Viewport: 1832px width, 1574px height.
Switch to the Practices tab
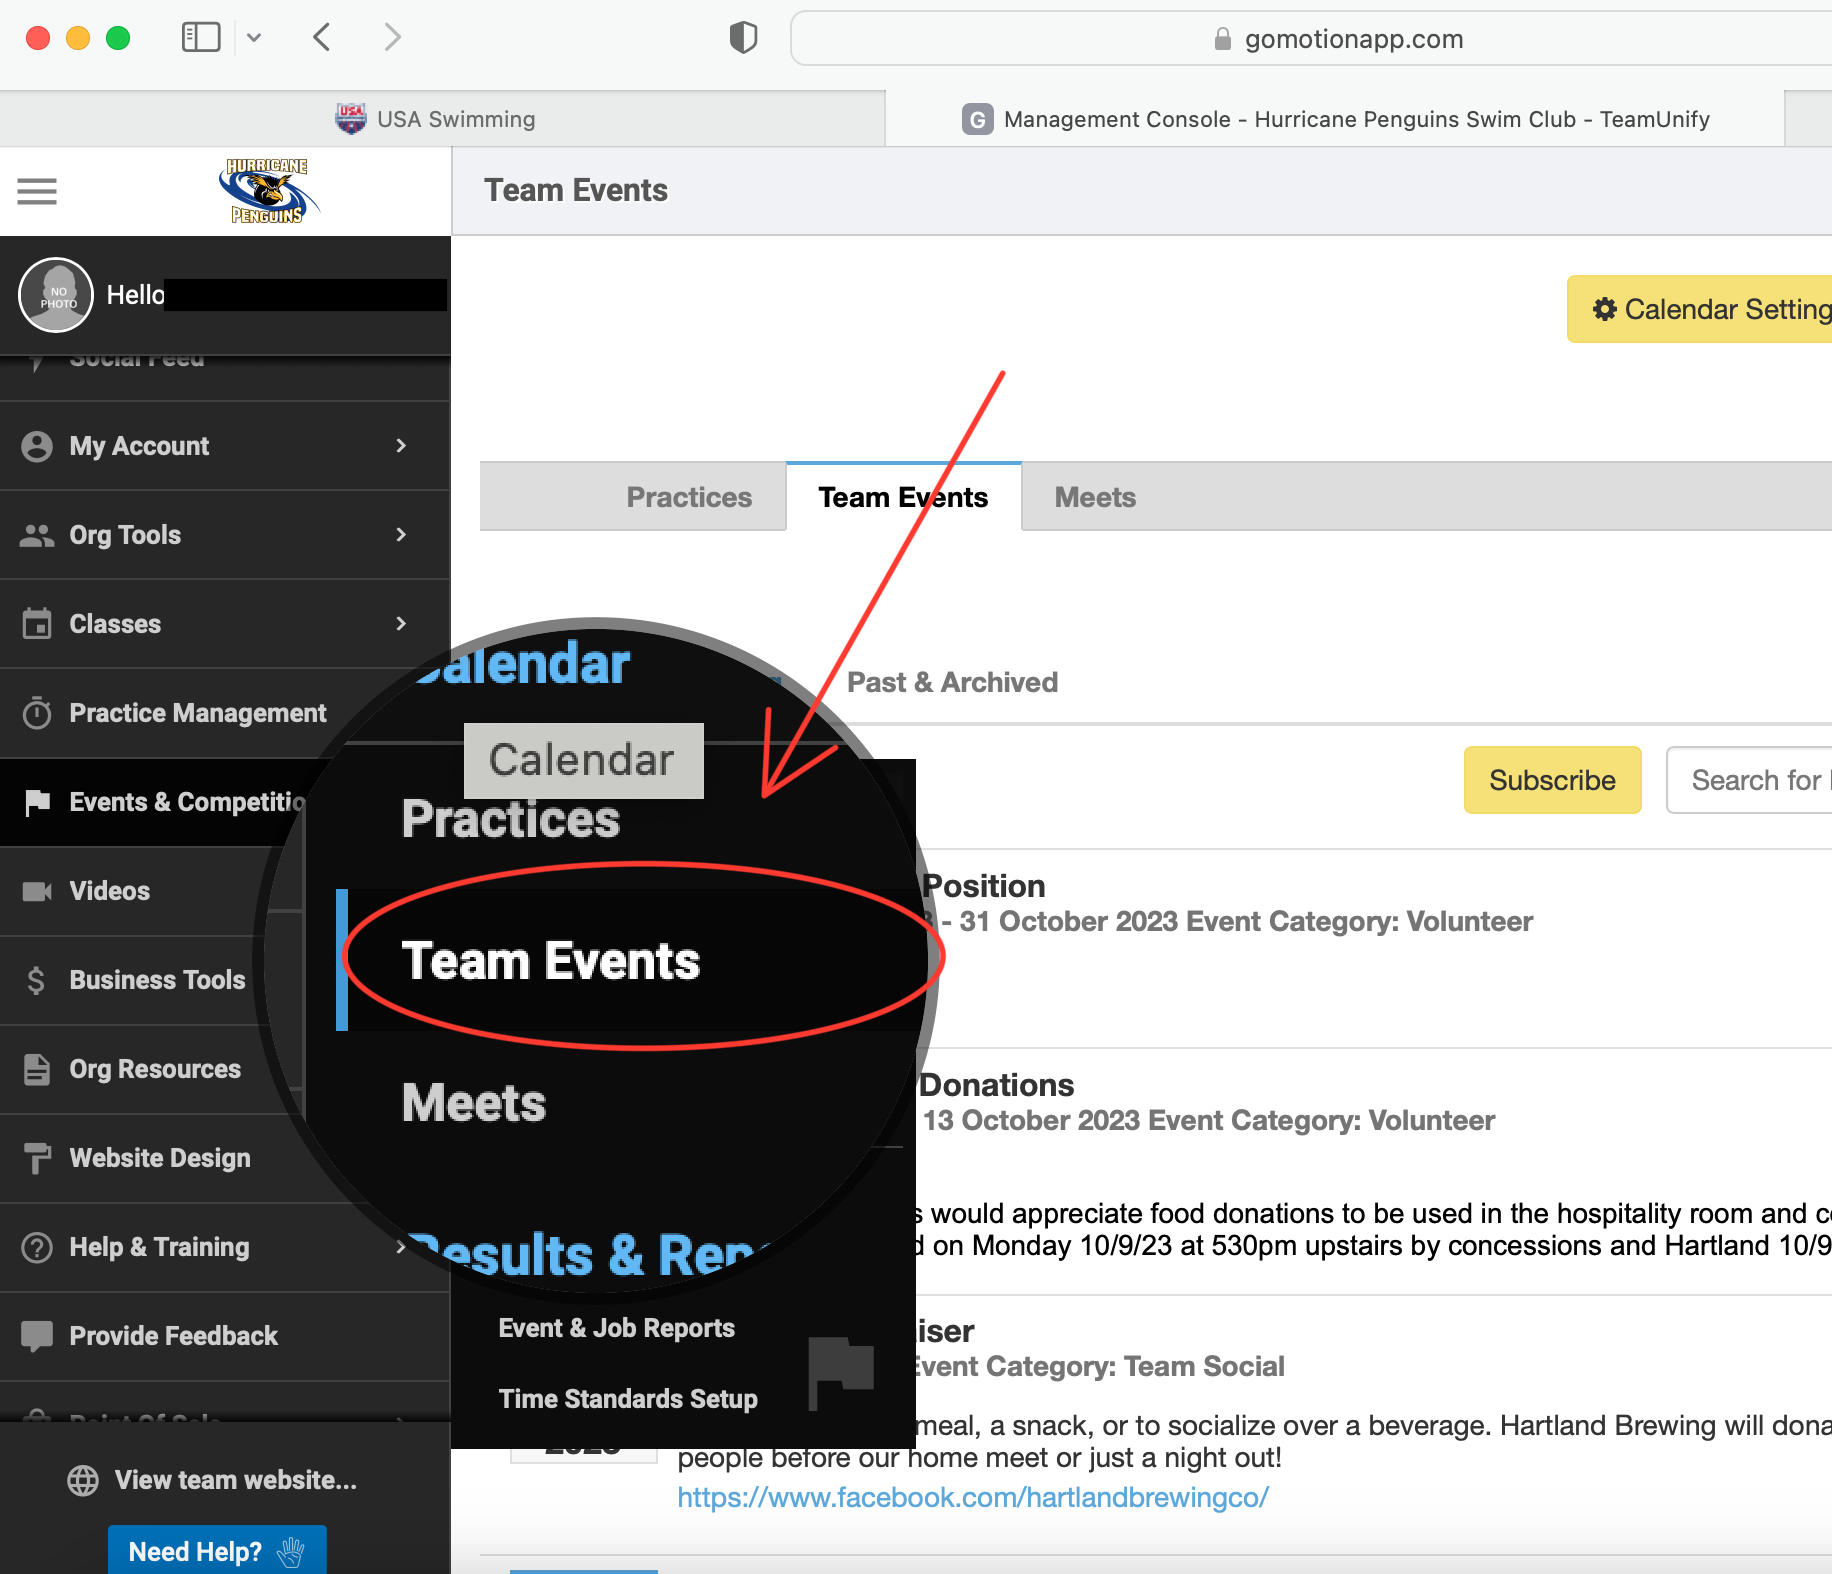(688, 497)
